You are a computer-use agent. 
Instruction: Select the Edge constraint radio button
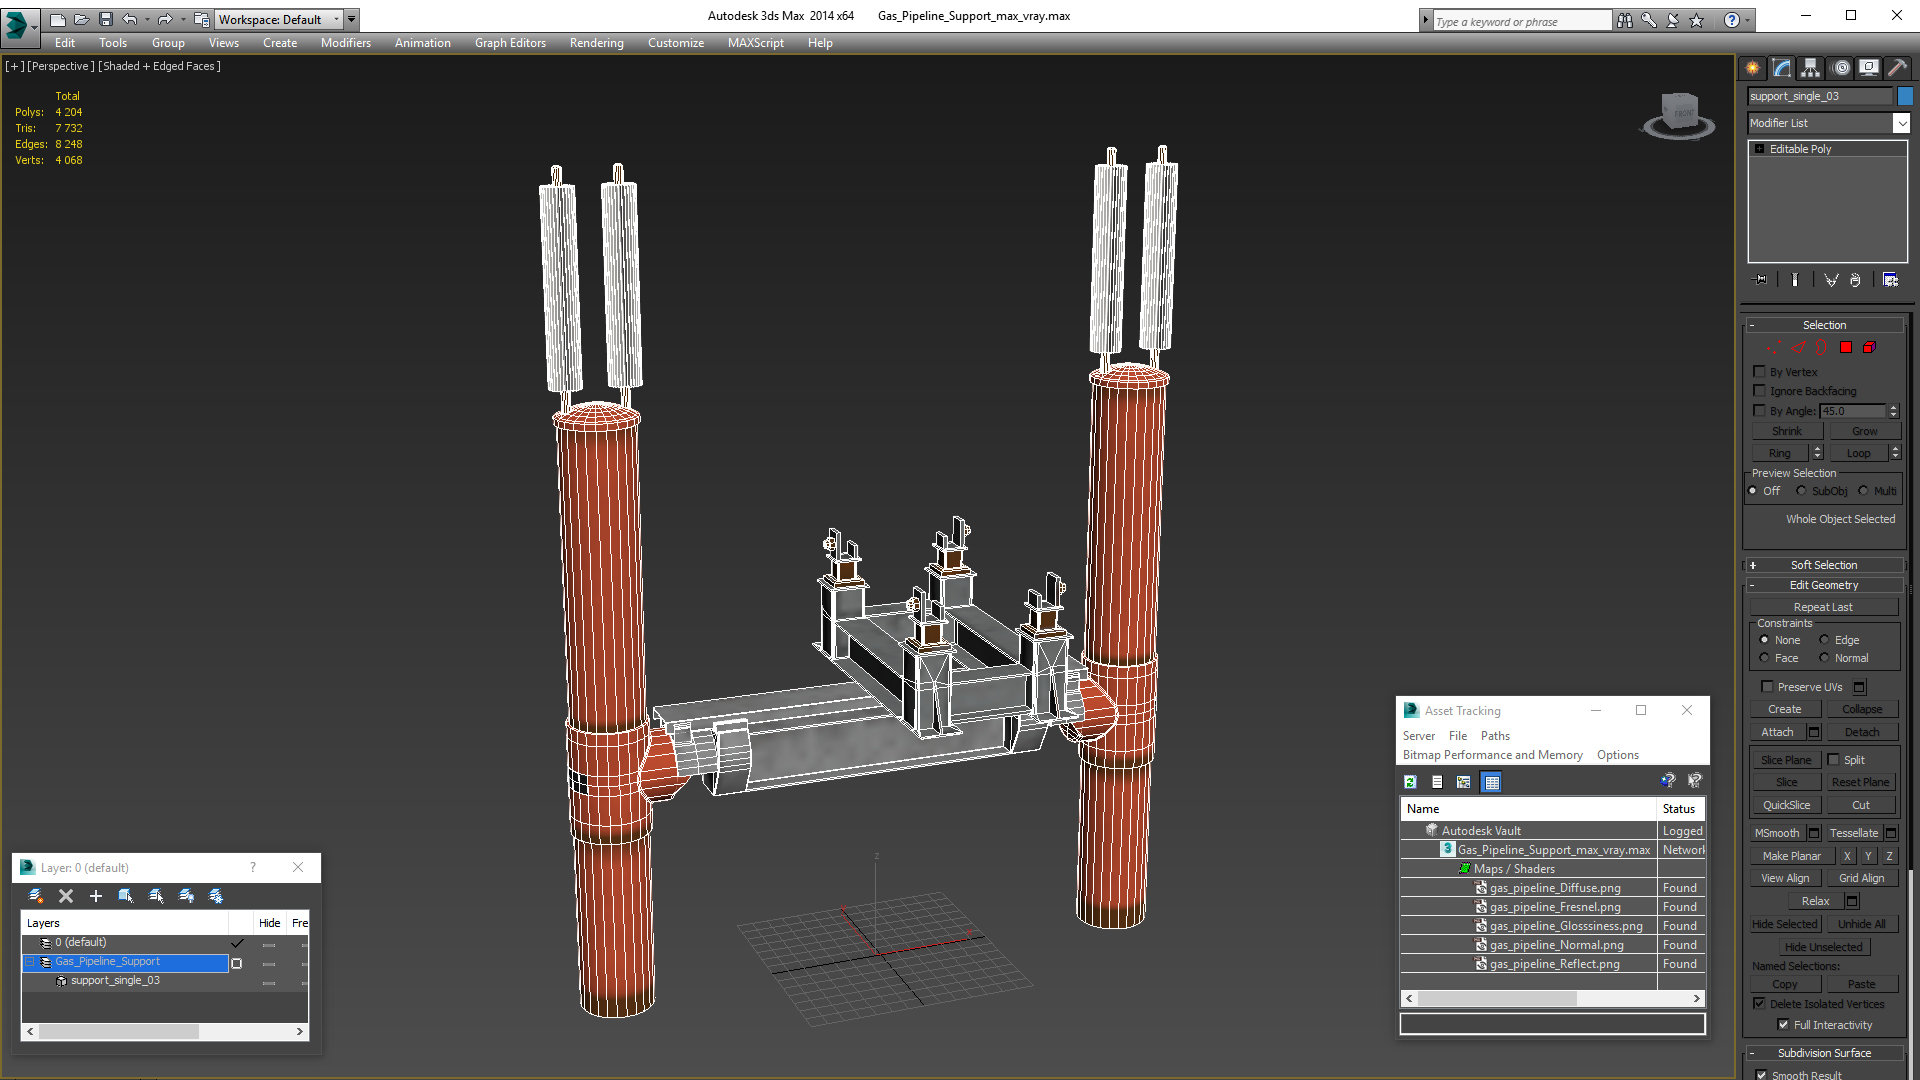point(1824,640)
